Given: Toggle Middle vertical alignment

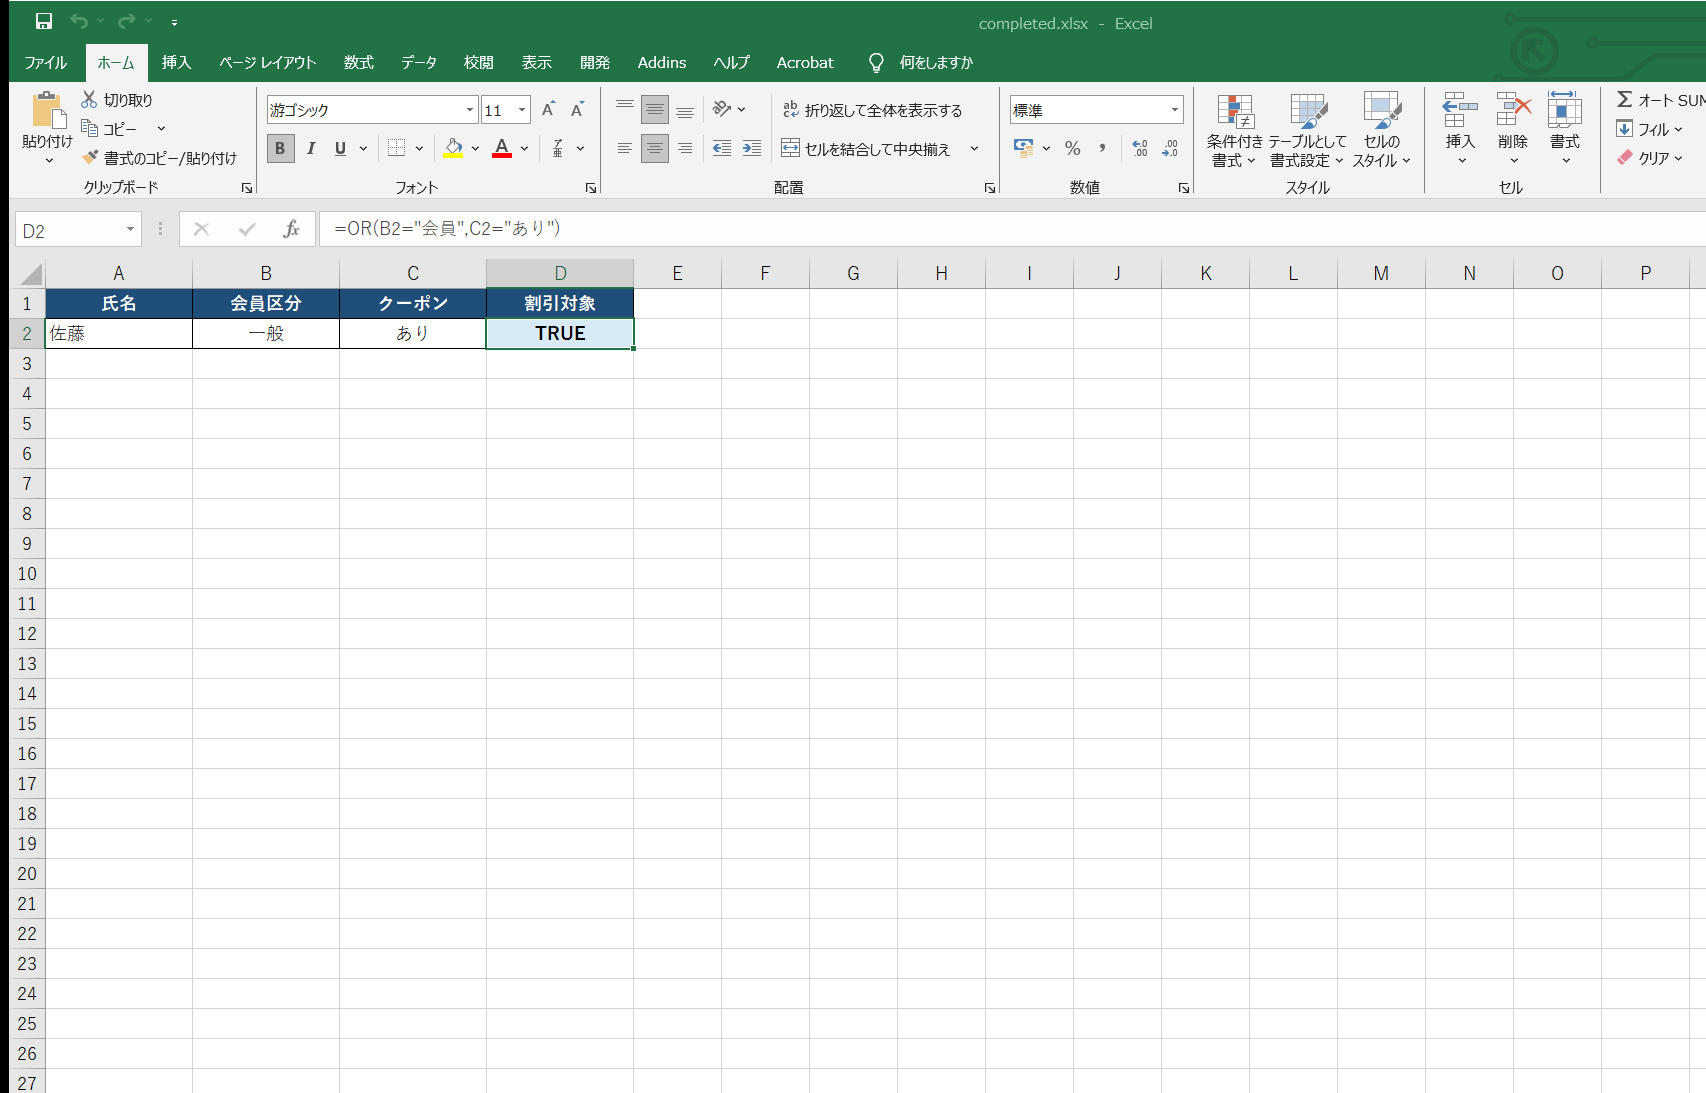Looking at the screenshot, I should point(655,109).
